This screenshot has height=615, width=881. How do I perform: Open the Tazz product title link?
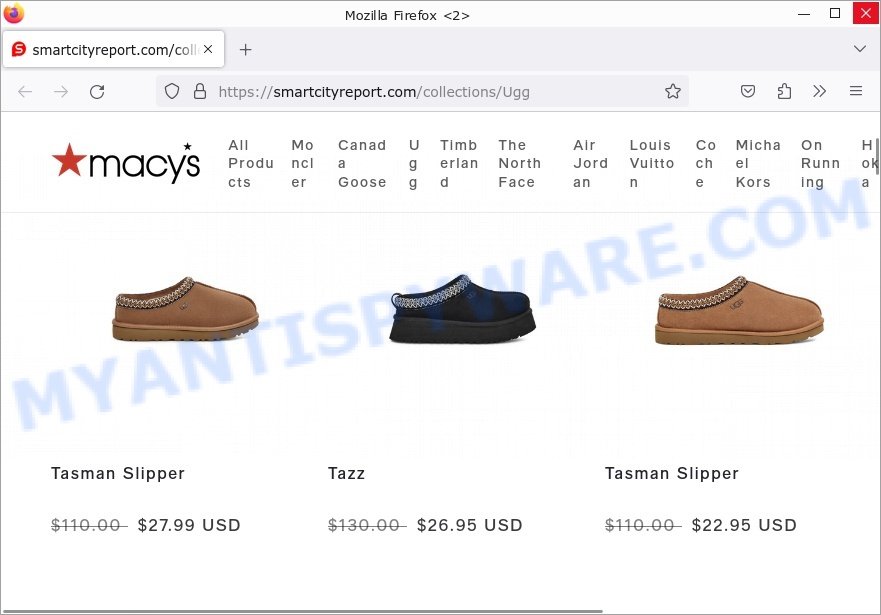(x=347, y=473)
